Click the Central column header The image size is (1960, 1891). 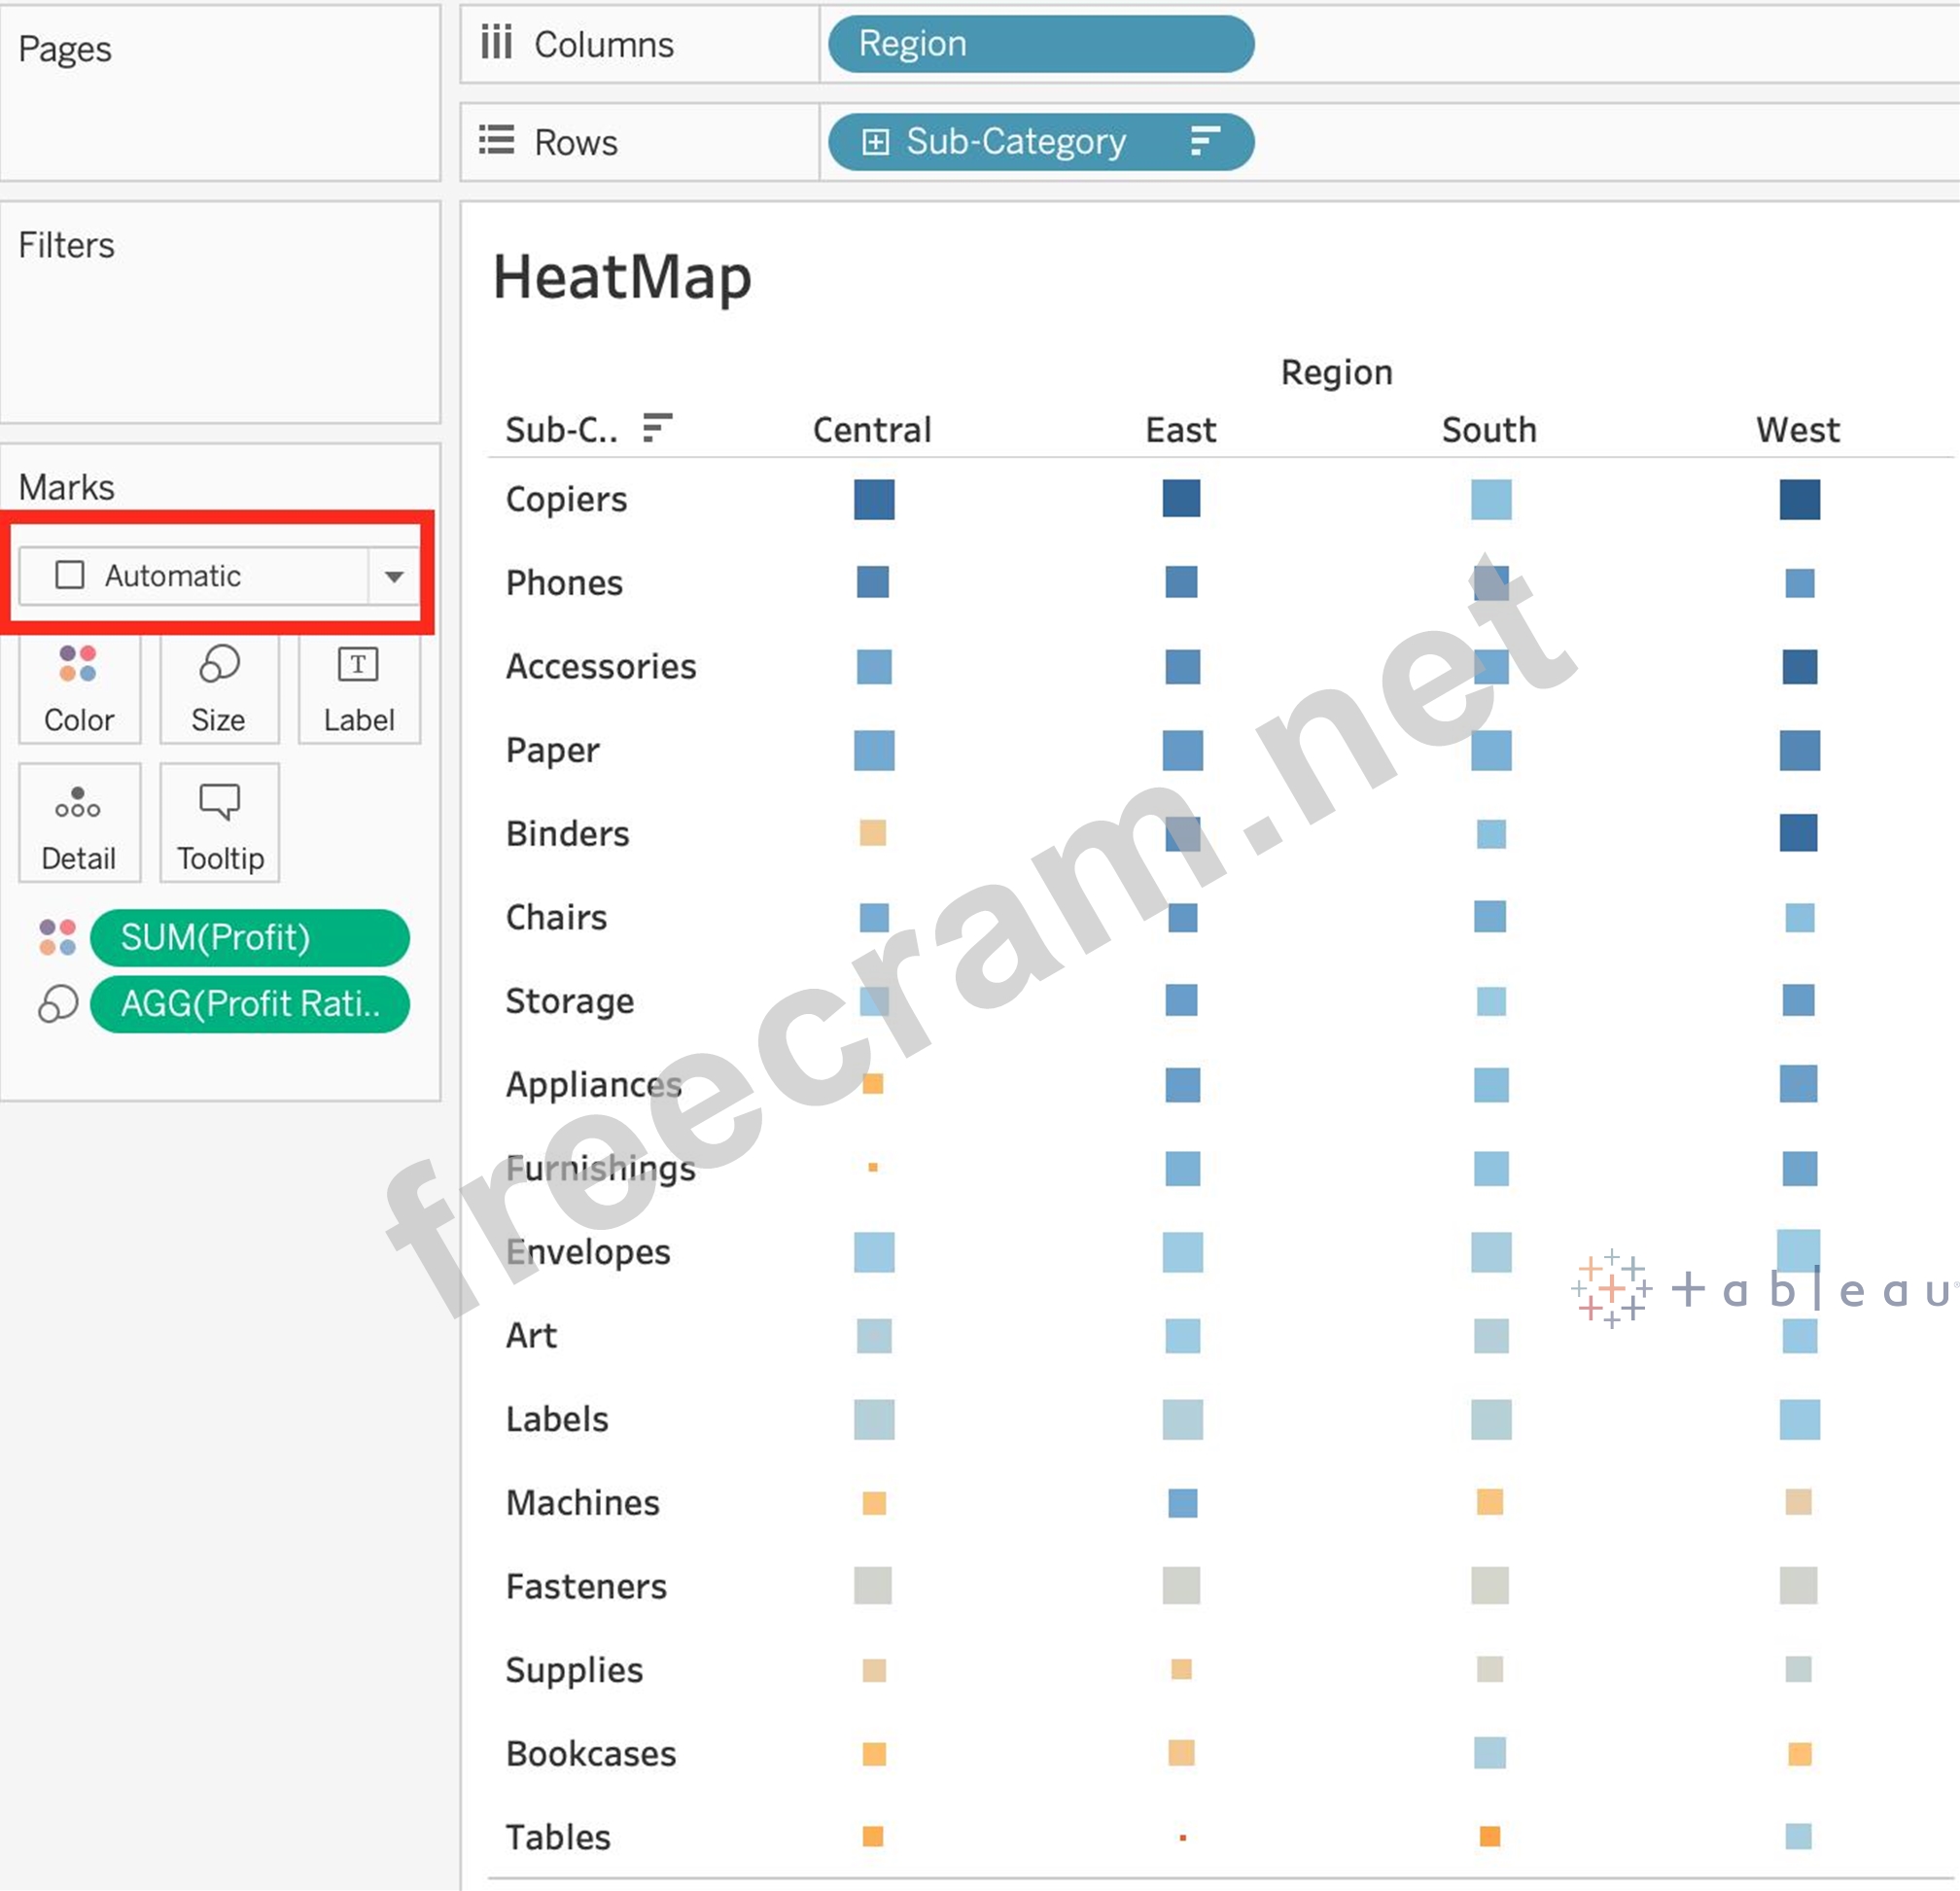872,430
